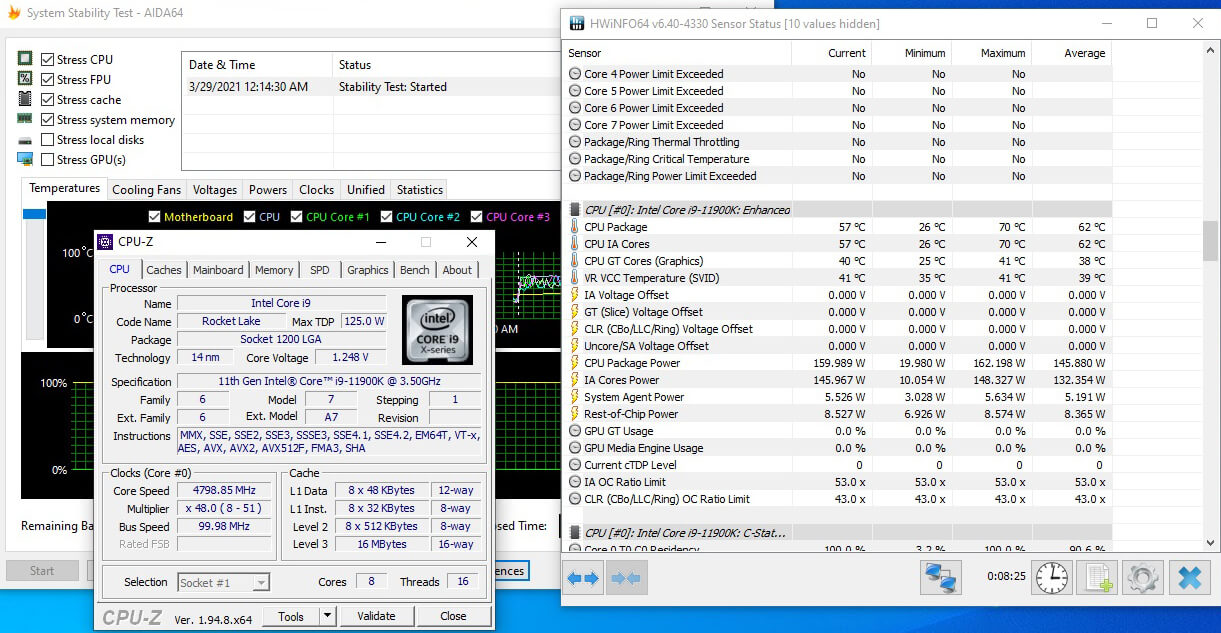Close sensors with the blue X icon

[1189, 577]
